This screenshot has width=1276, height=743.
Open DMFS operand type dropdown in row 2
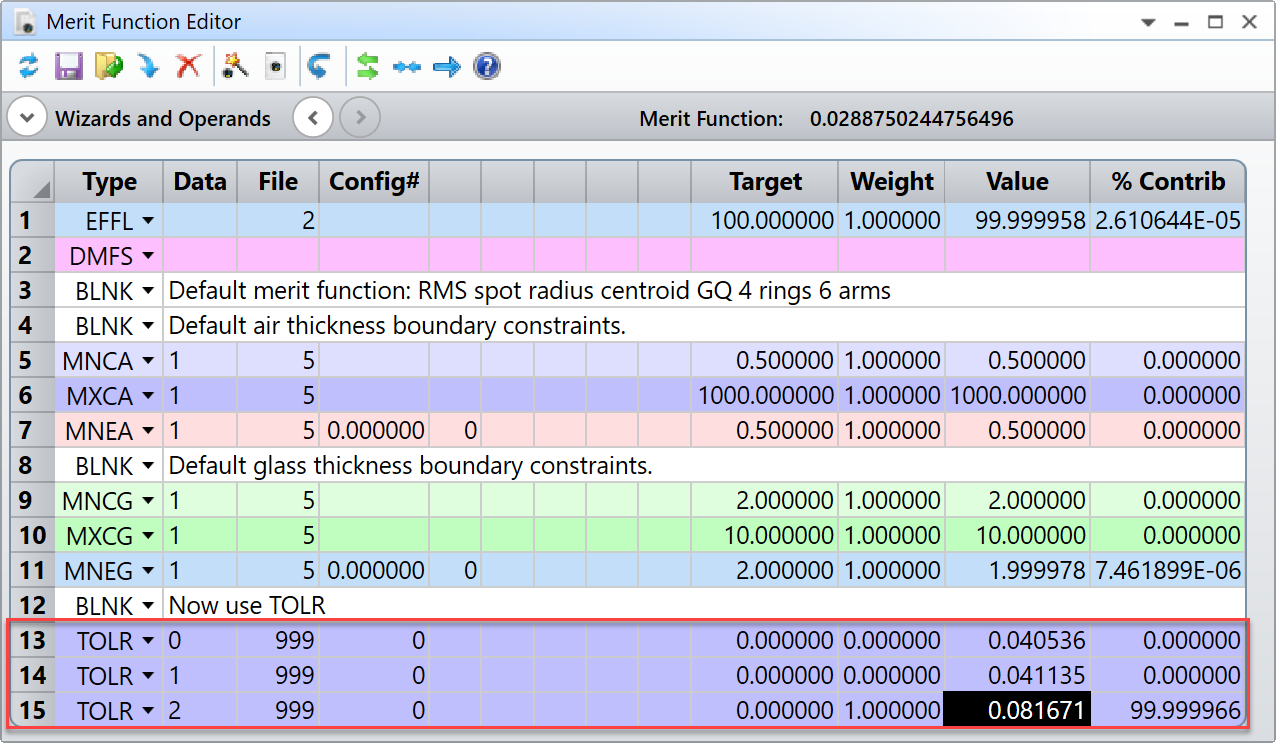(x=148, y=256)
